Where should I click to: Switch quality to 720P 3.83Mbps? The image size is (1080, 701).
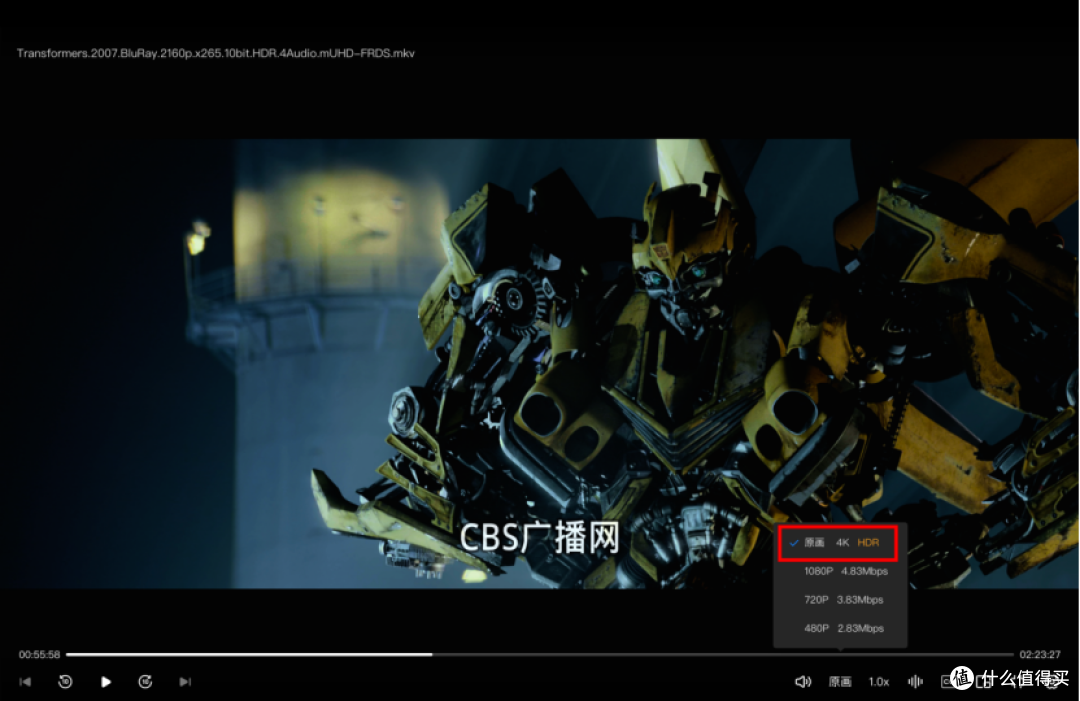840,600
